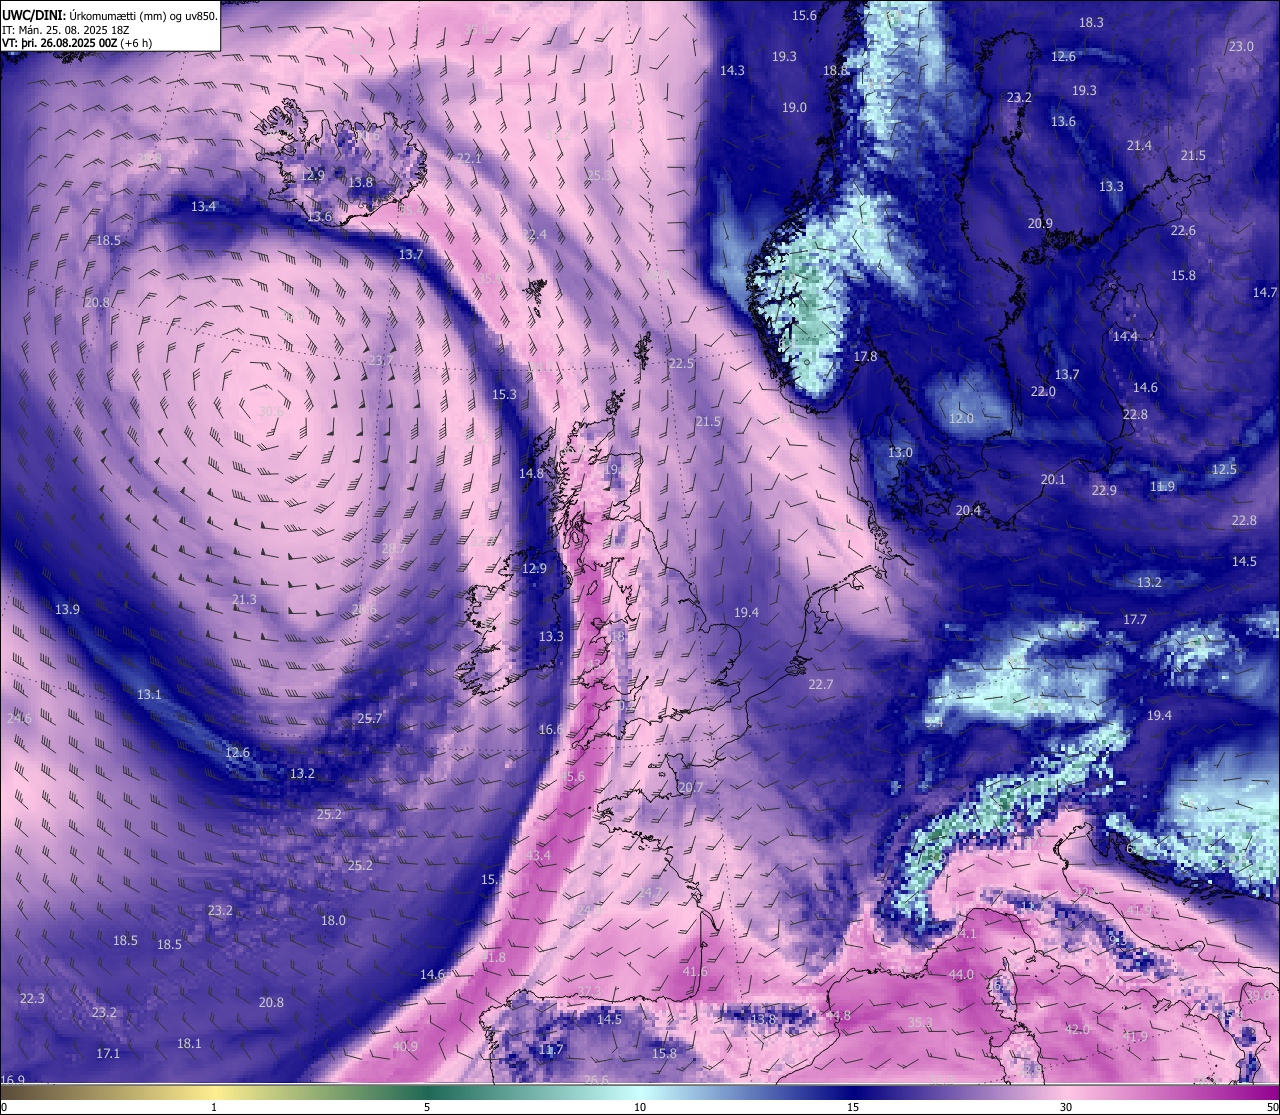Click the map value 22.1
Image resolution: width=1280 pixels, height=1115 pixels.
(x=469, y=158)
